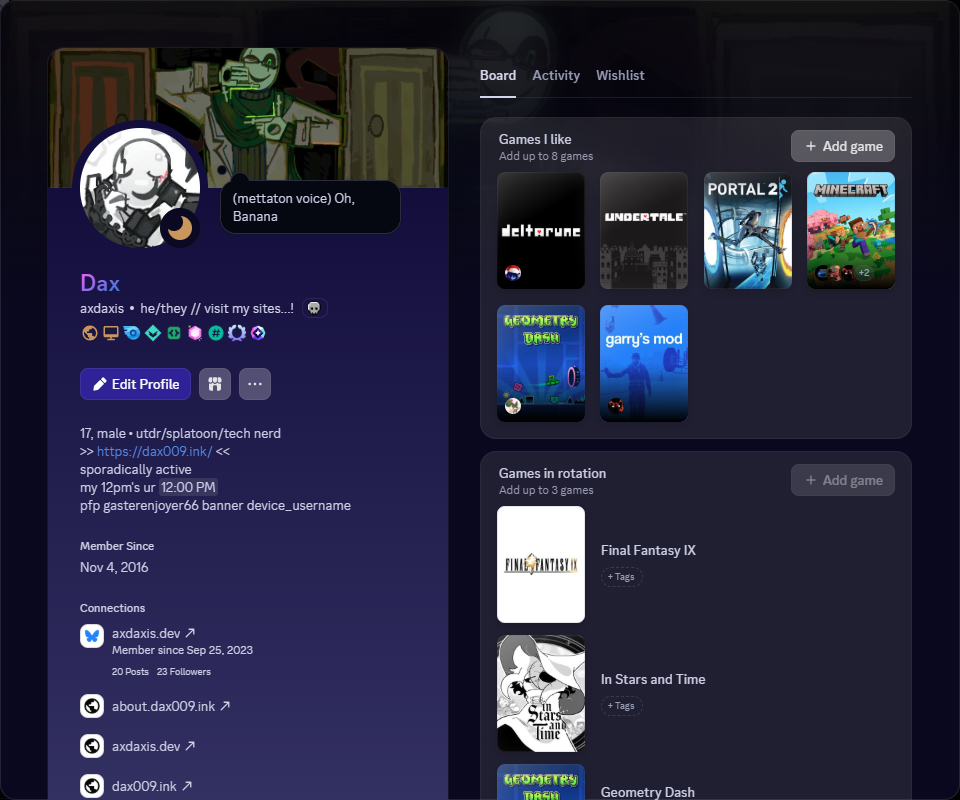Click the Quest laurel wreath badge
960x800 pixels.
point(237,333)
